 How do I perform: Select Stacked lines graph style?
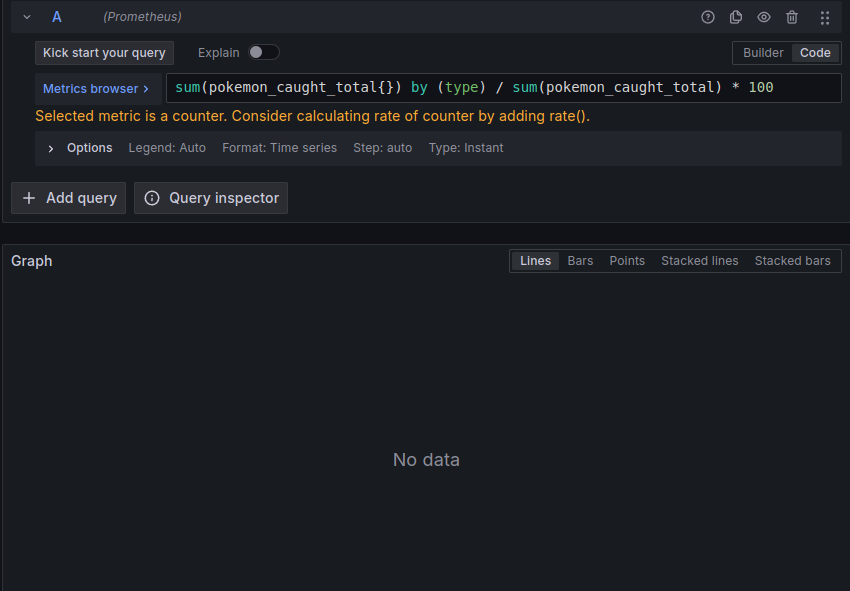699,261
